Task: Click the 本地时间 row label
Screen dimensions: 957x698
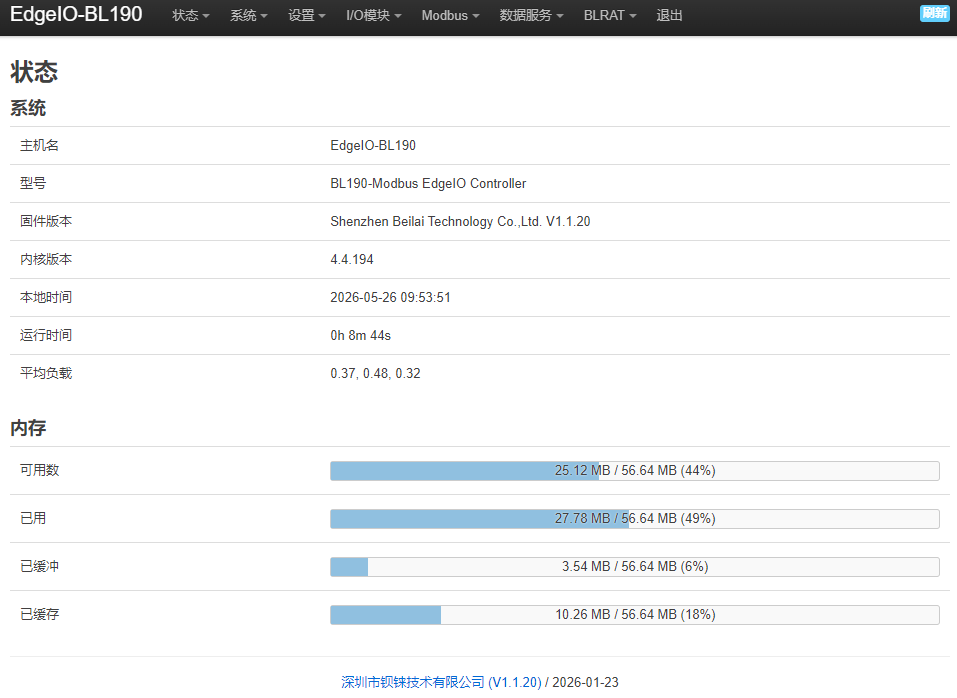Action: pos(46,297)
